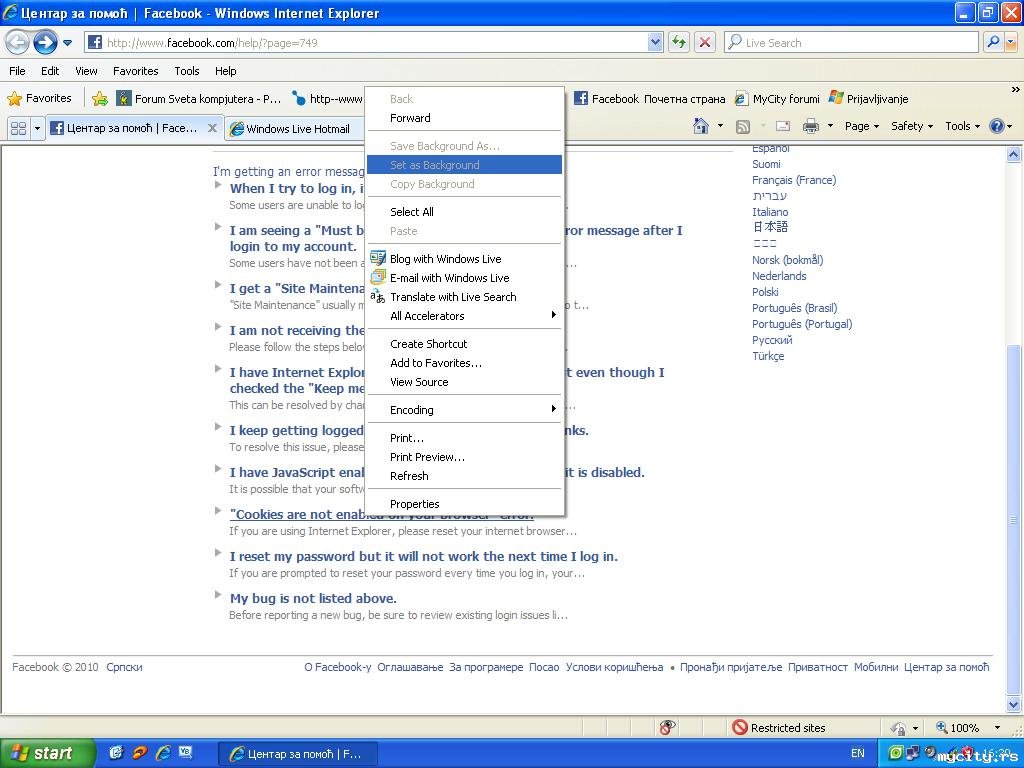Click the Restricted sites status indicator
The width and height of the screenshot is (1024, 768).
click(x=779, y=728)
